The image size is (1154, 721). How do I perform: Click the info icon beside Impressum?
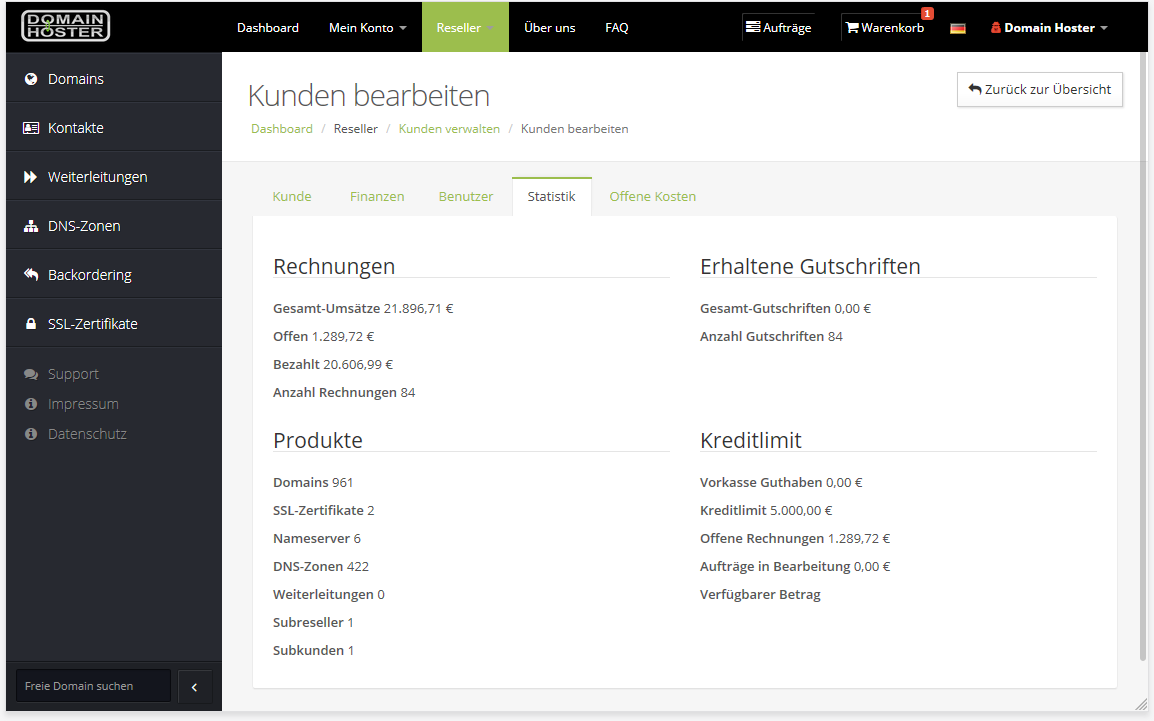tap(31, 404)
